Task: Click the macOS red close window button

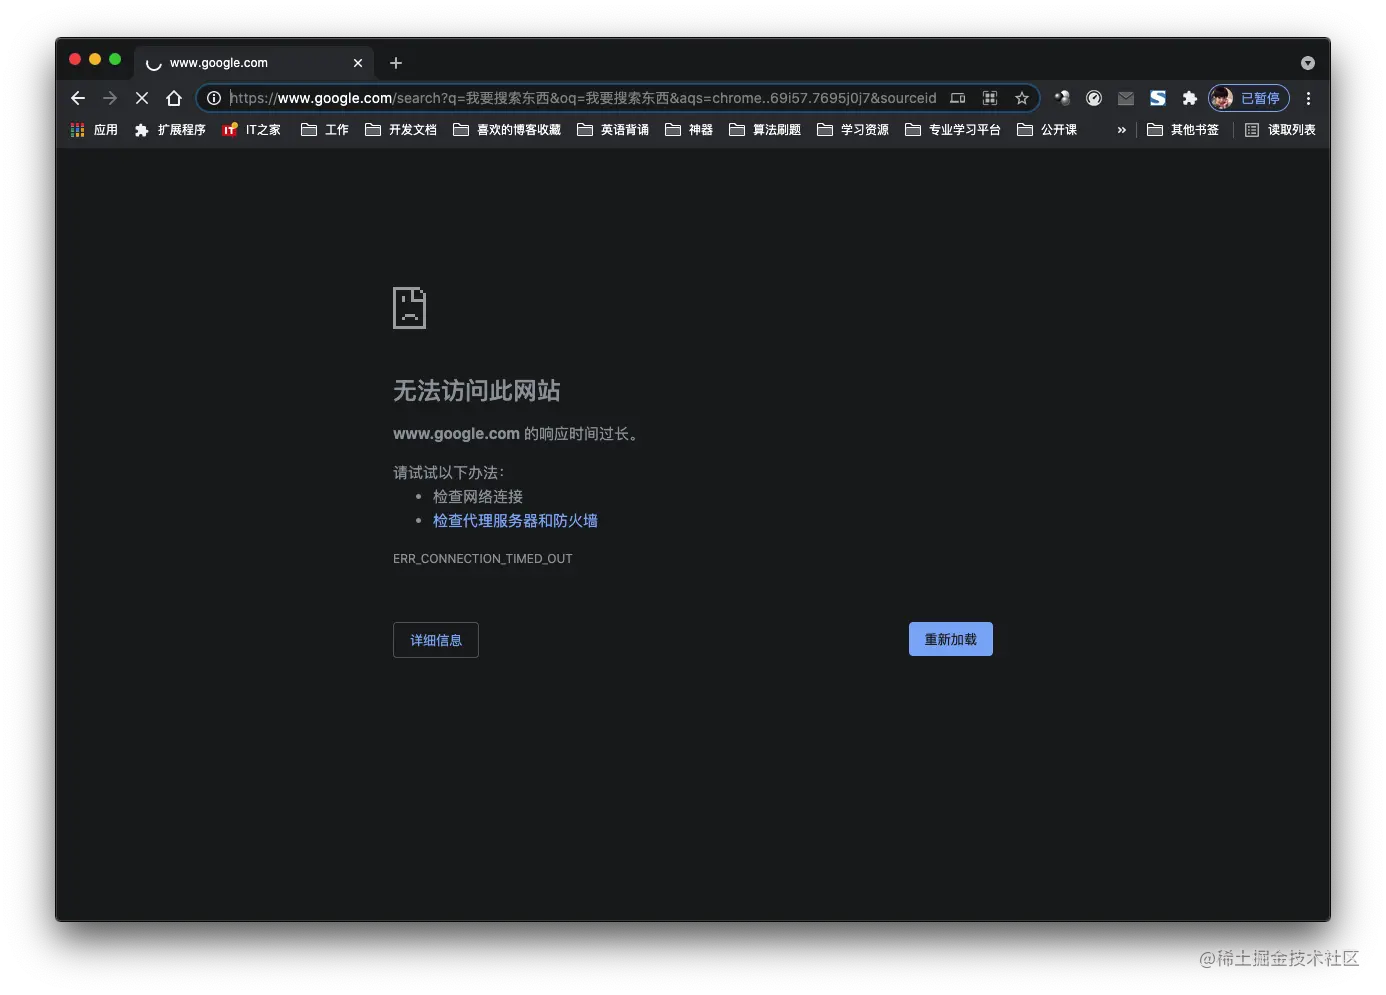Action: pos(75,59)
